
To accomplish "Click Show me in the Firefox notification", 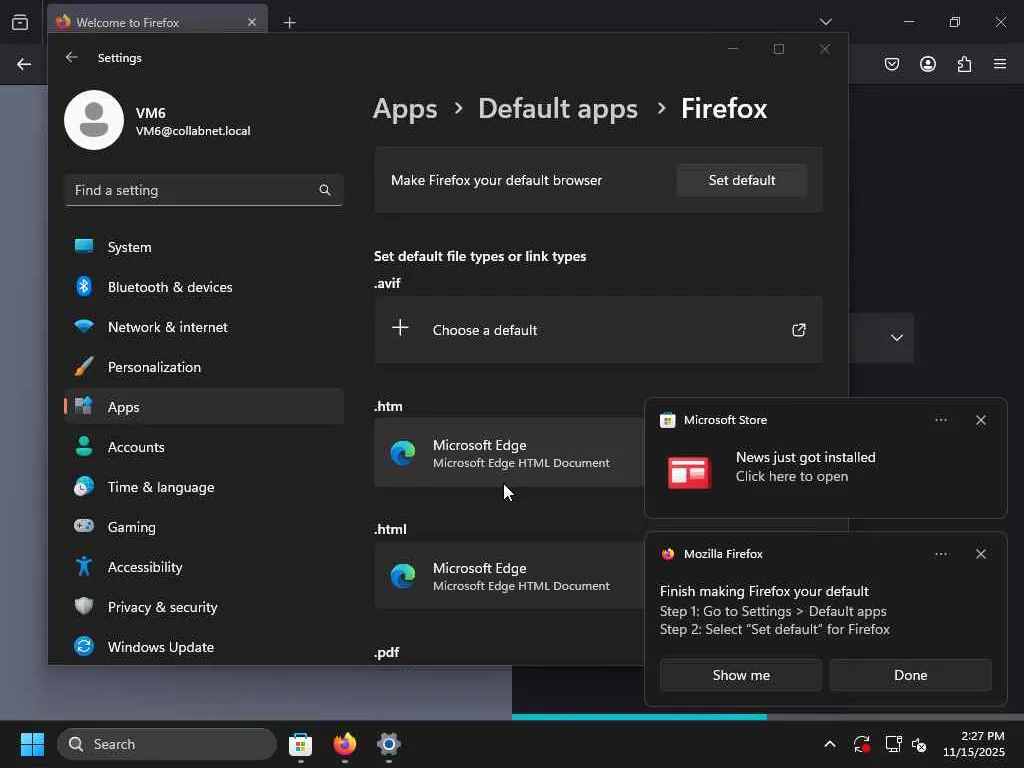I will point(740,675).
